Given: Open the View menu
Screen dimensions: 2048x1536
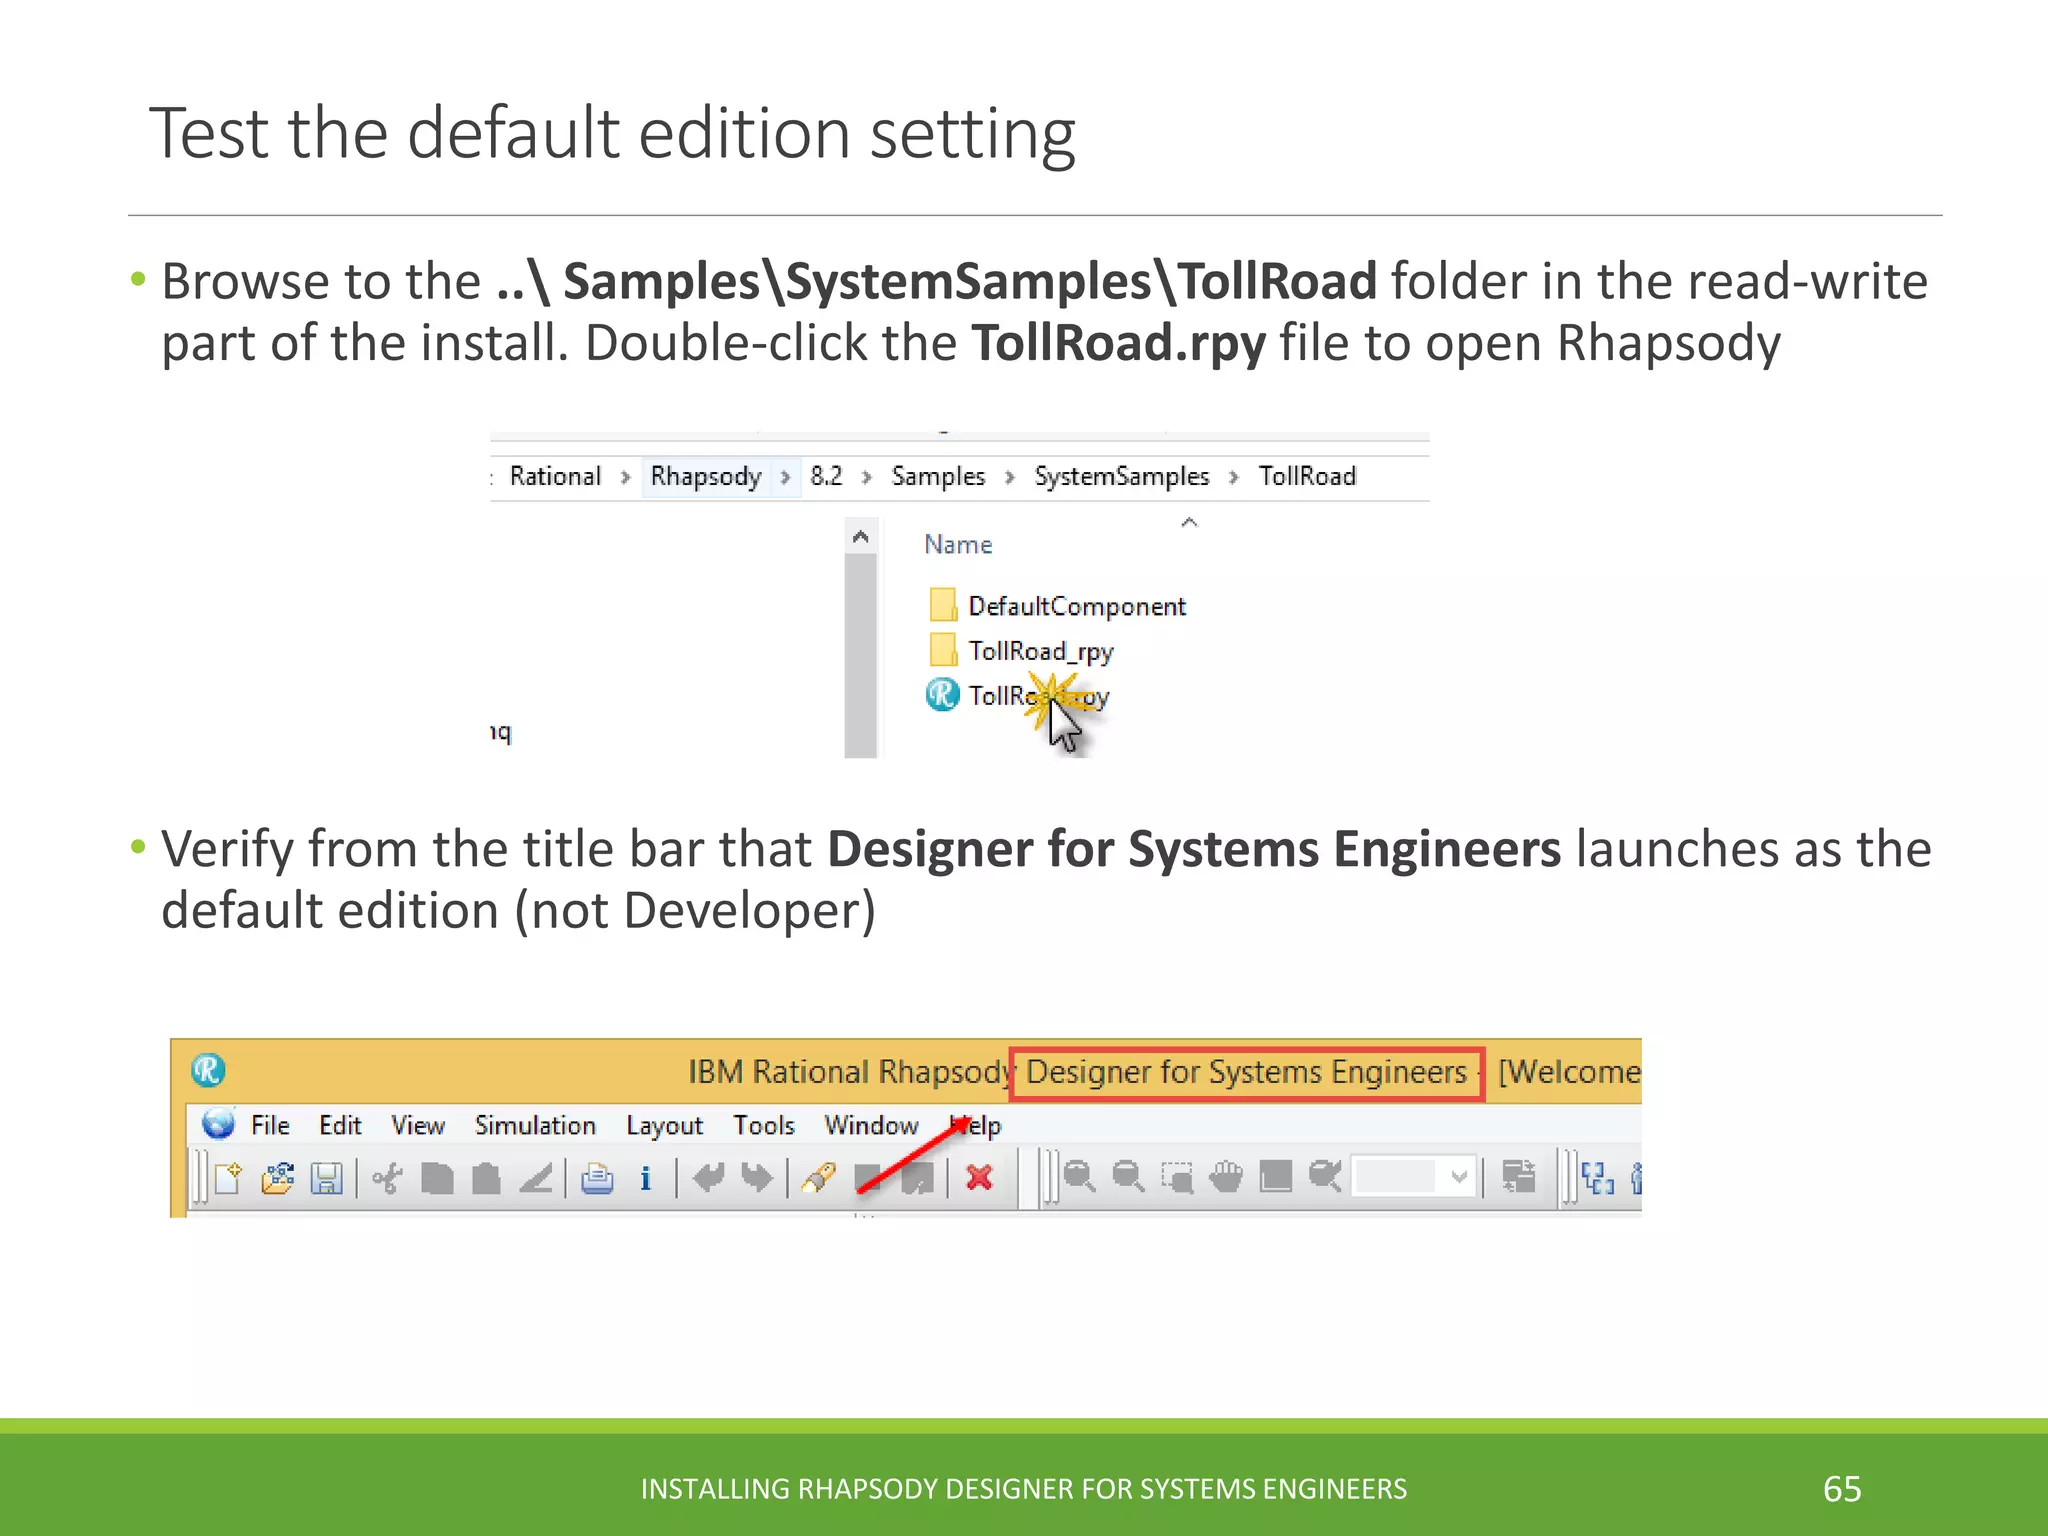Looking at the screenshot, I should click(418, 1125).
